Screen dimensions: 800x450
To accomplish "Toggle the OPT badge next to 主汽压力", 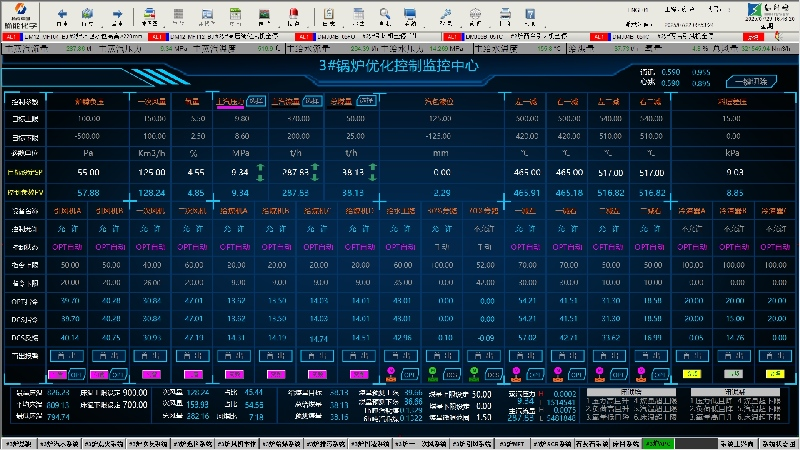I will click(255, 101).
